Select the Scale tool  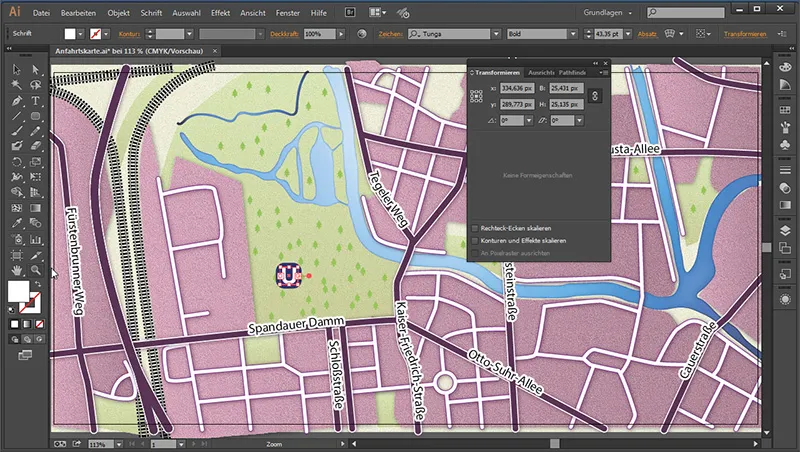35,162
